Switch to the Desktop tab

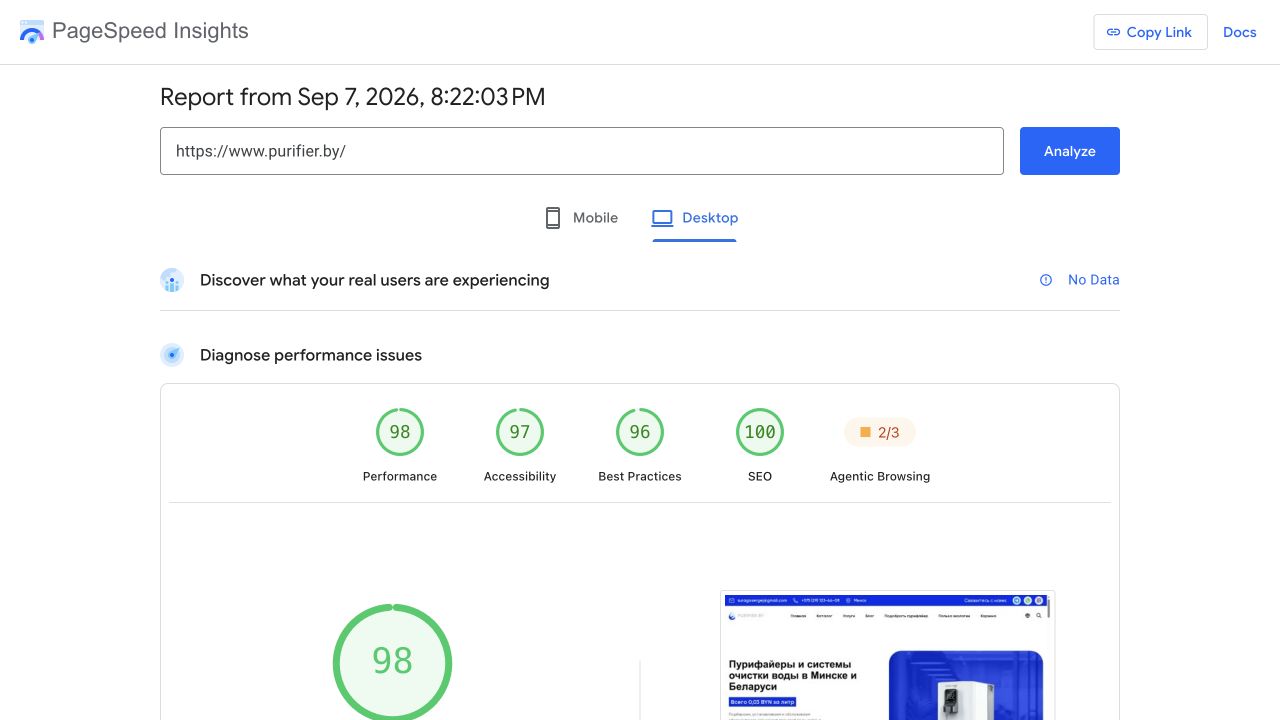click(695, 218)
